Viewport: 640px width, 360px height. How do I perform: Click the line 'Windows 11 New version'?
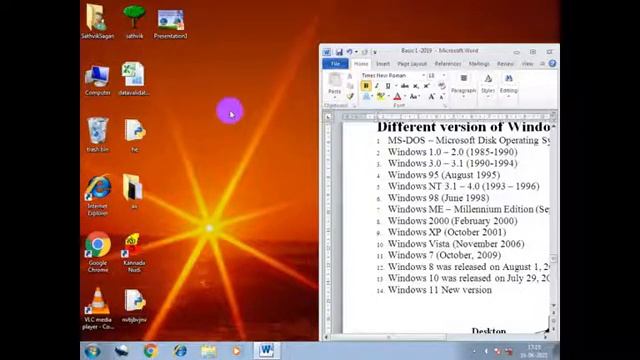click(440, 290)
